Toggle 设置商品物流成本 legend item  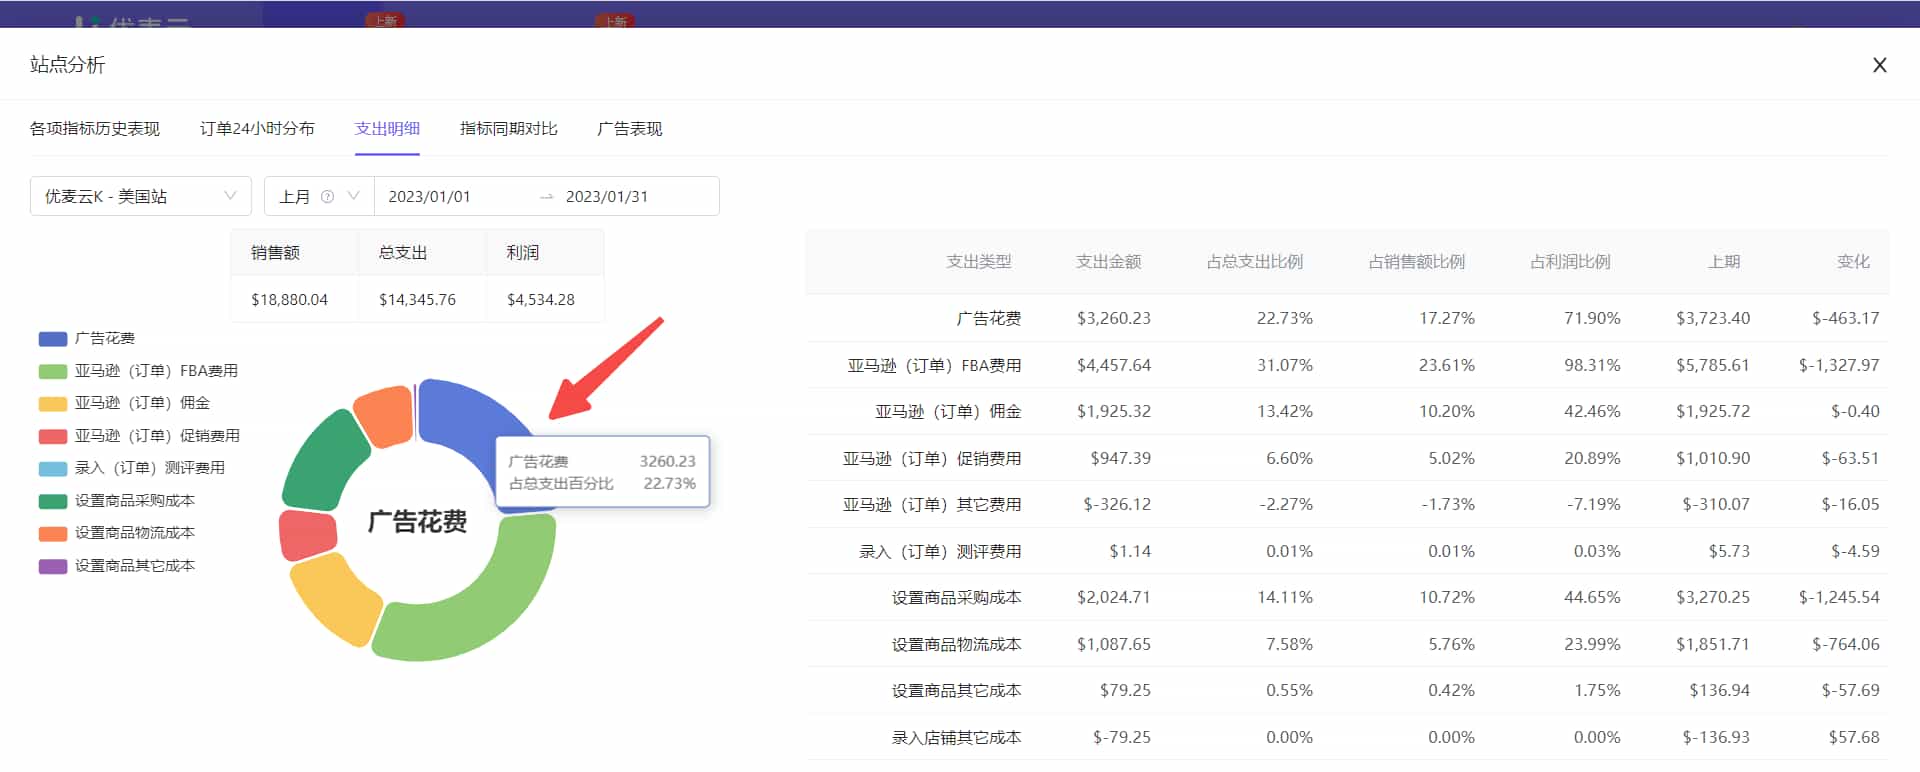[x=117, y=533]
